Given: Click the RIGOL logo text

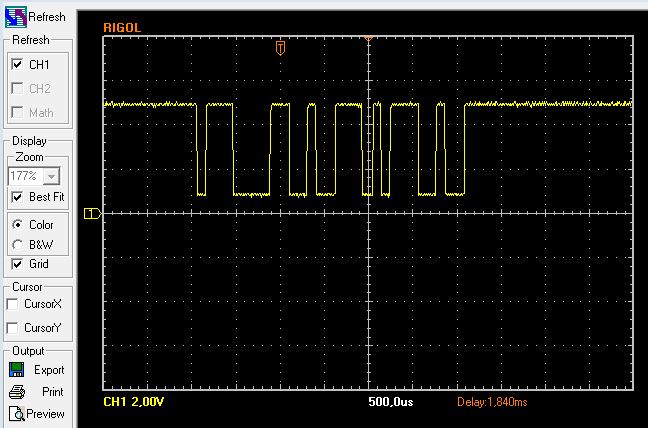Looking at the screenshot, I should pyautogui.click(x=122, y=28).
